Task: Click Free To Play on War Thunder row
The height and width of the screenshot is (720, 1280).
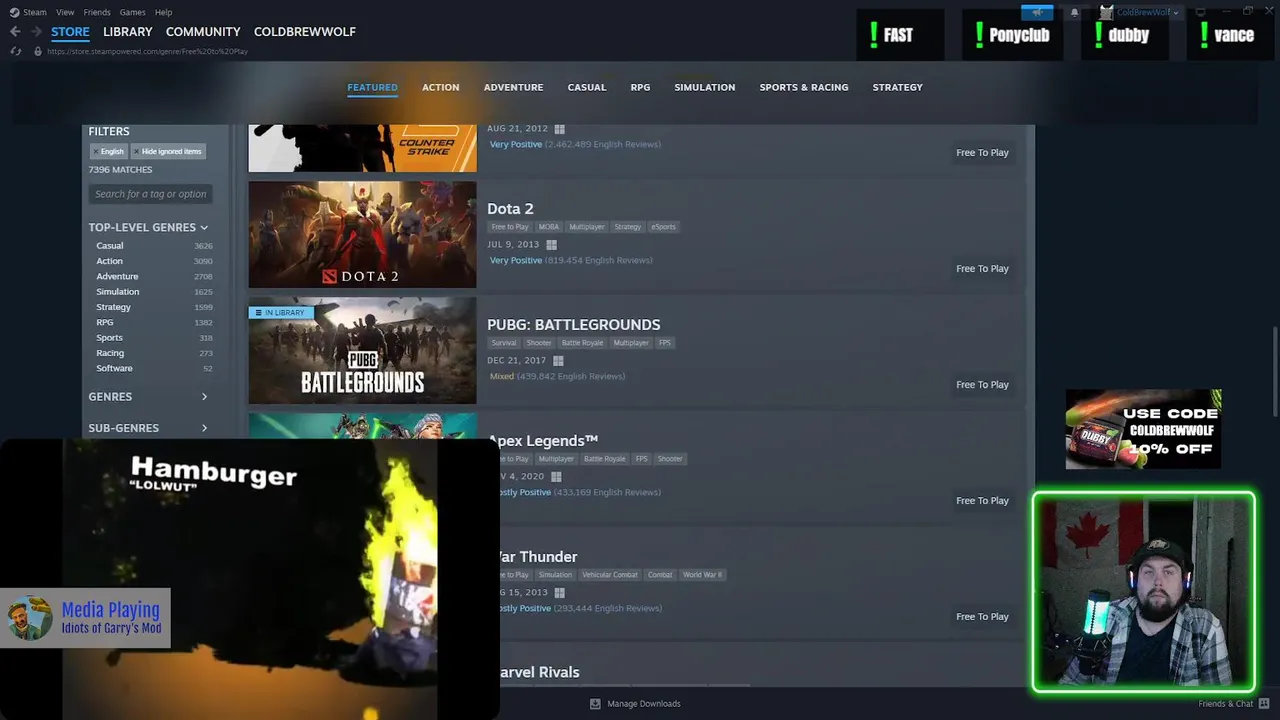Action: point(982,616)
